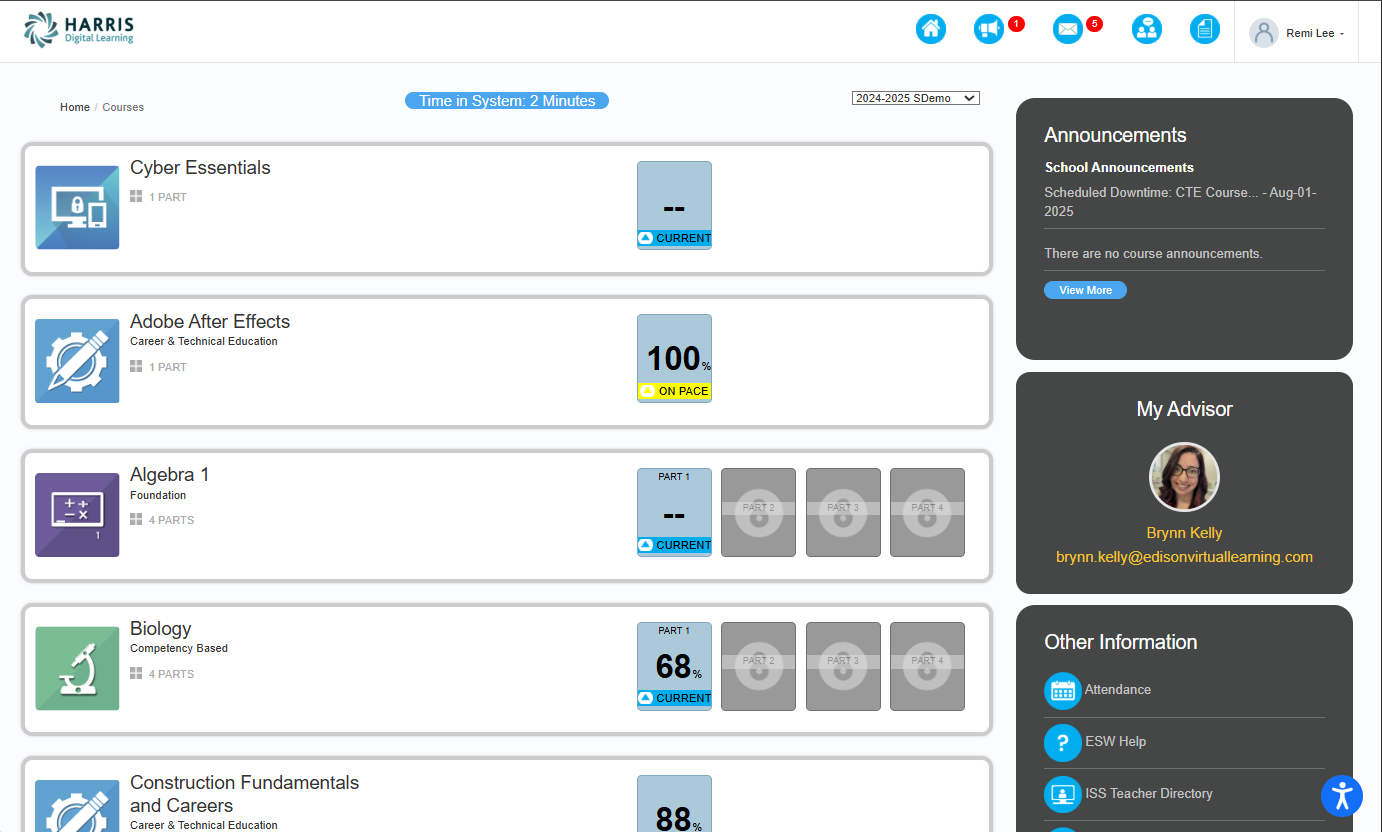Go to Home breadcrumb link
Viewport: 1382px width, 832px height.
coord(75,107)
